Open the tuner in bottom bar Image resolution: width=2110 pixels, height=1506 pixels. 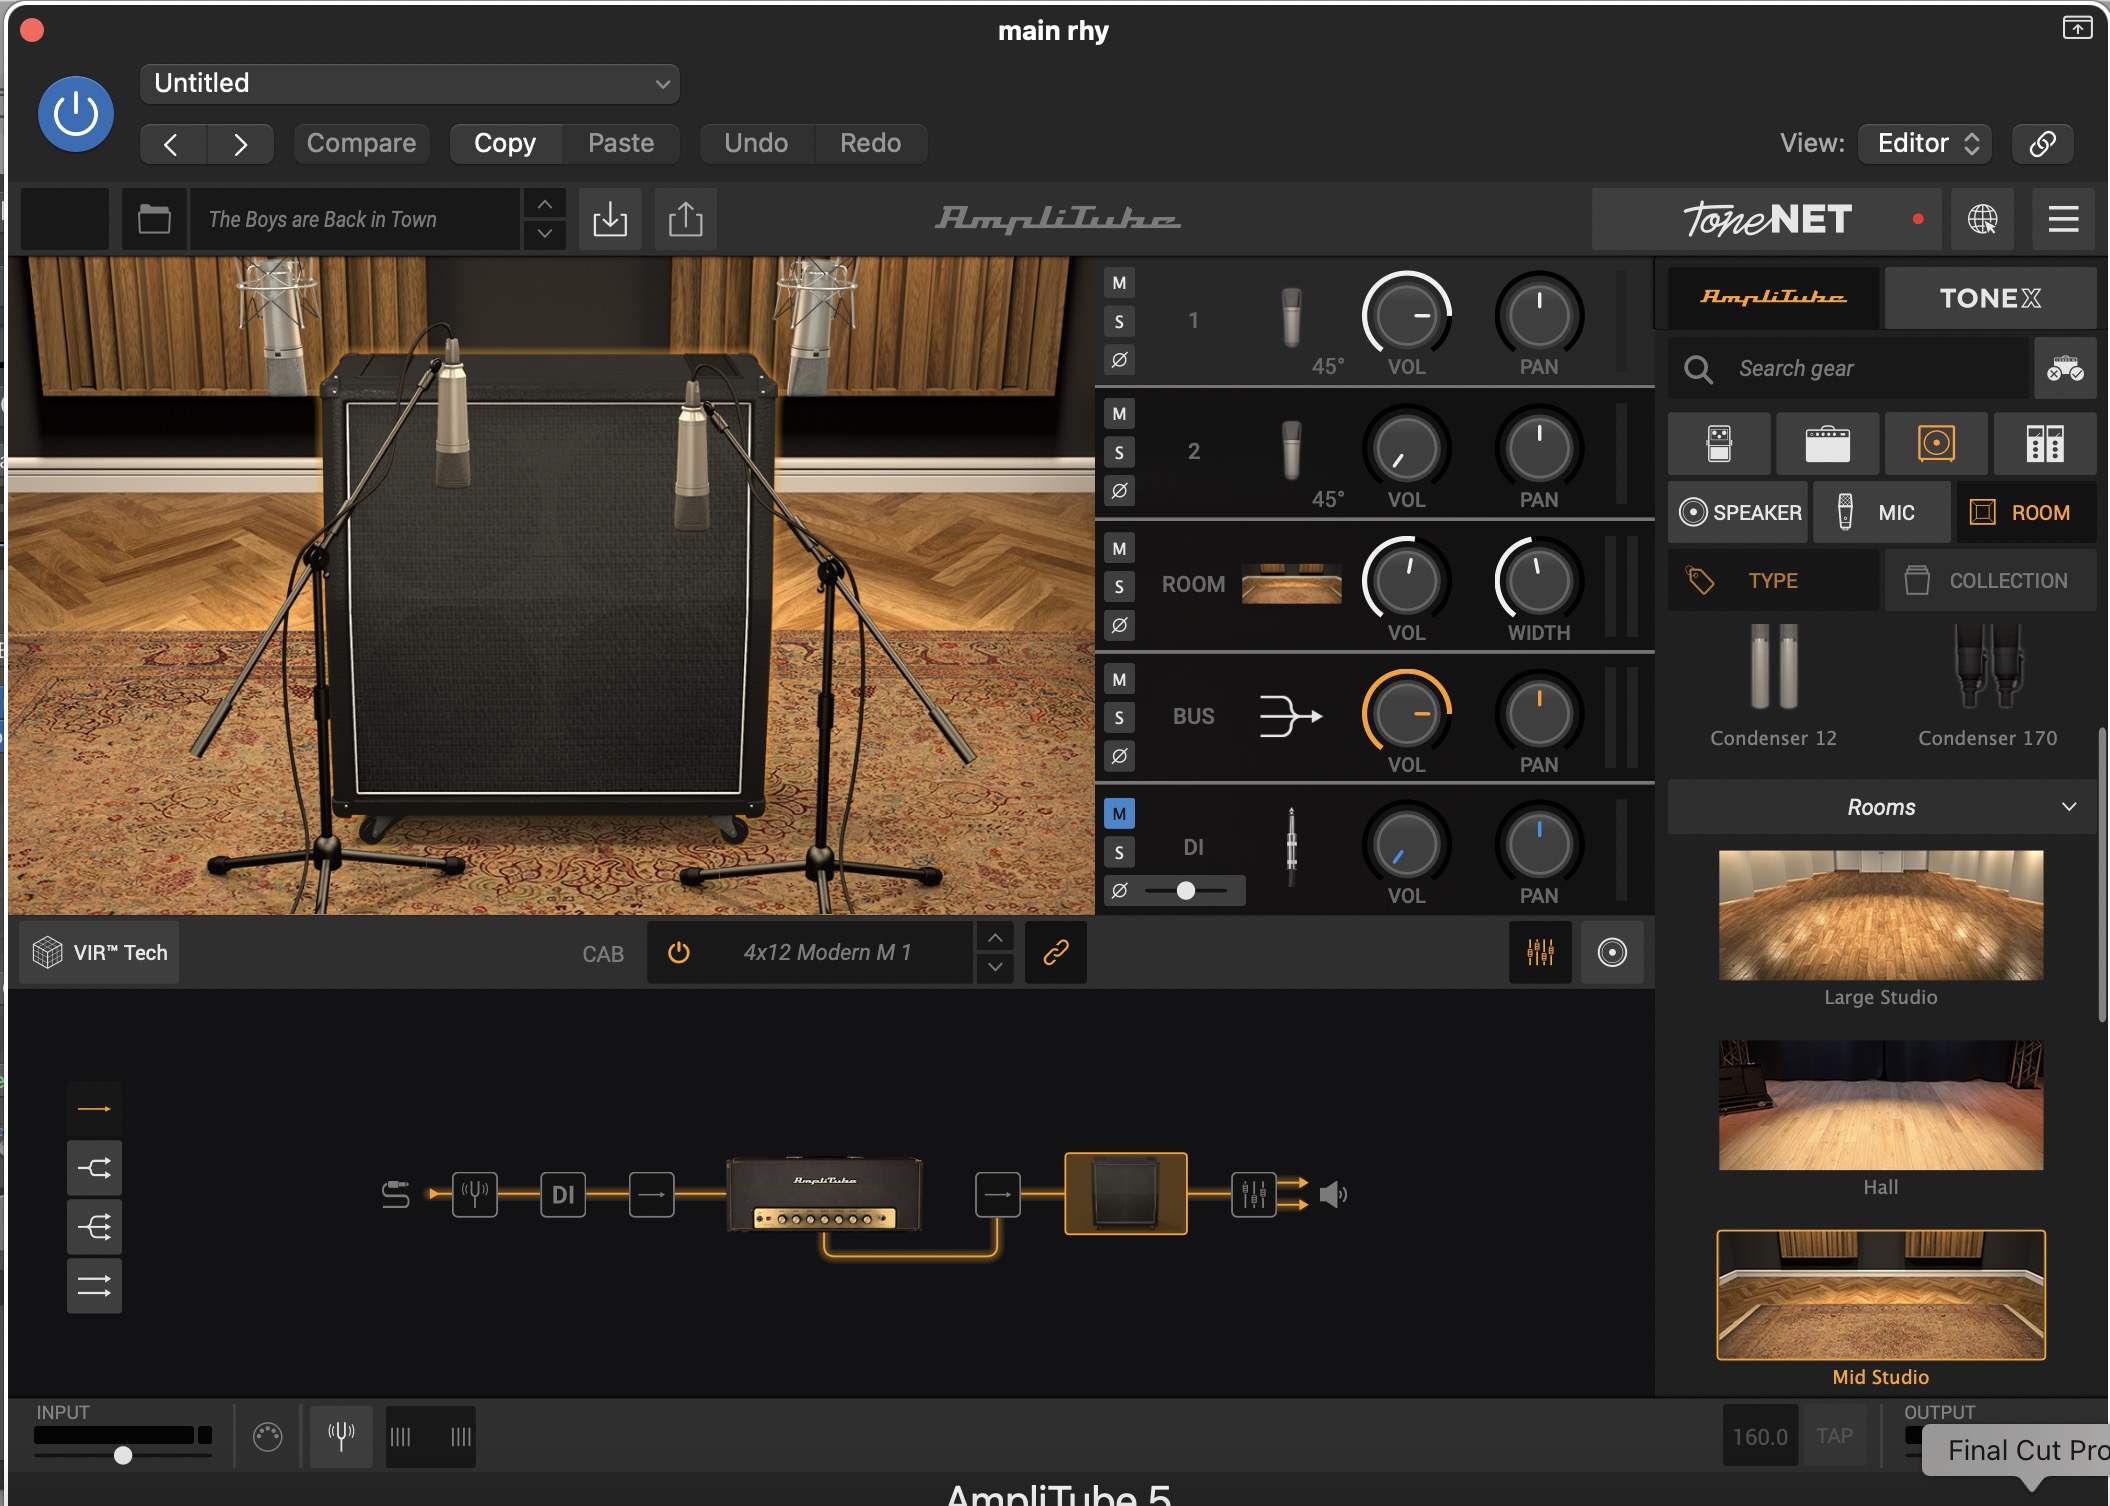[341, 1437]
